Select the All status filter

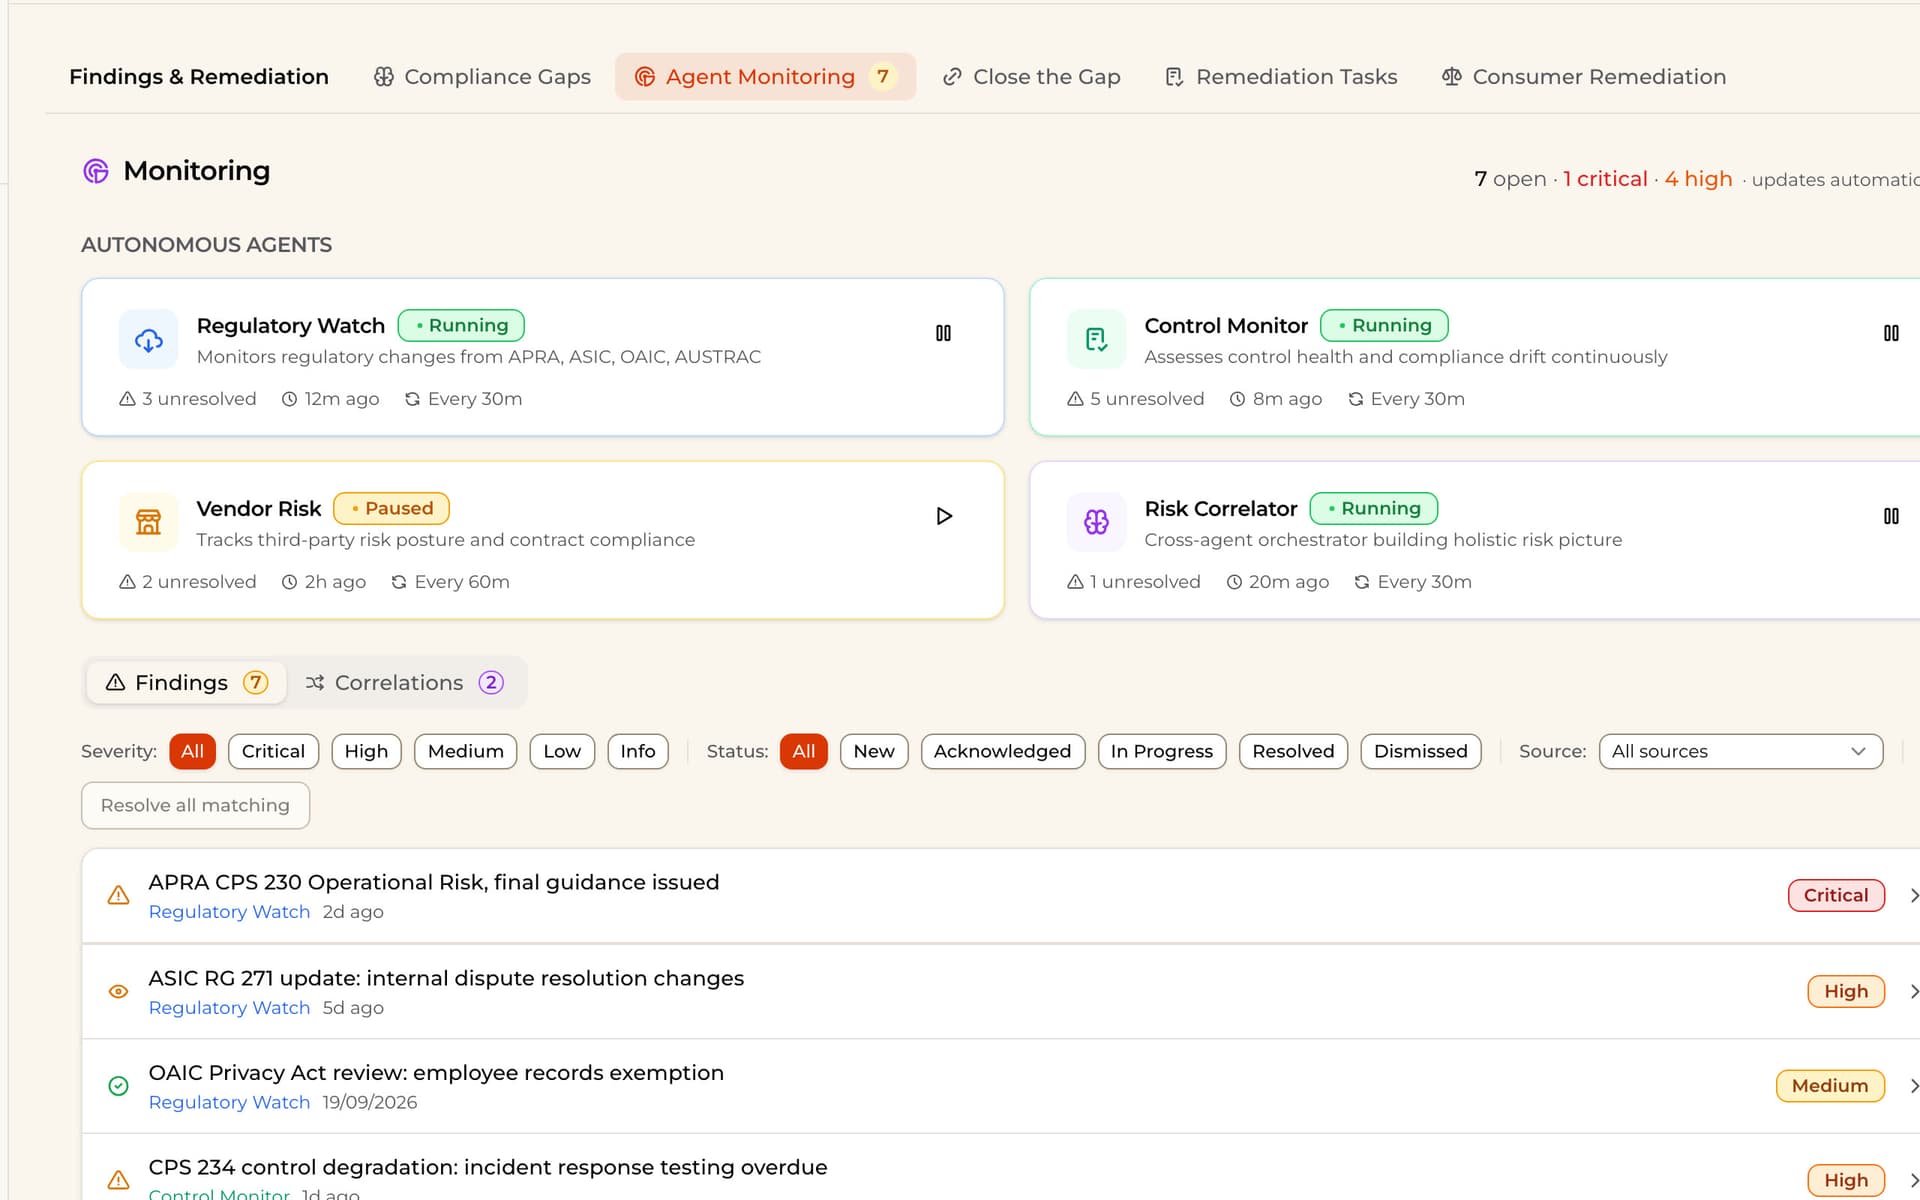pyautogui.click(x=804, y=751)
